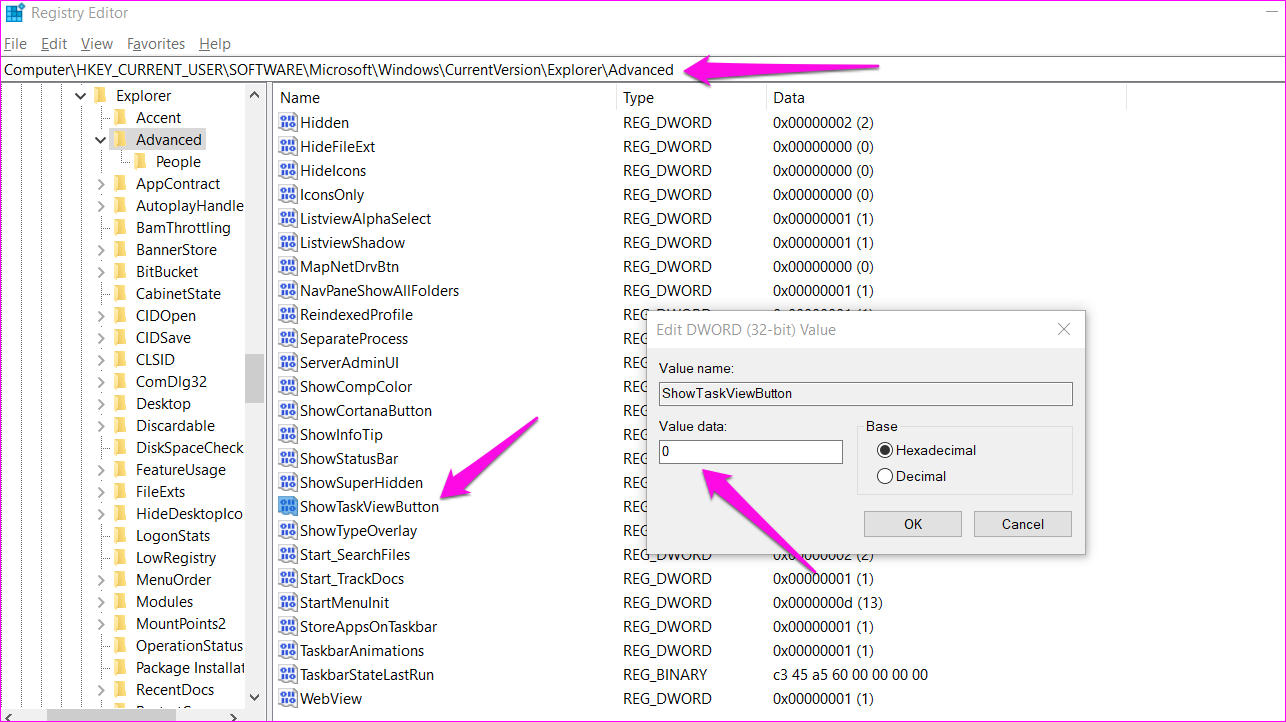
Task: Select the Decimal base option
Action: coord(885,477)
